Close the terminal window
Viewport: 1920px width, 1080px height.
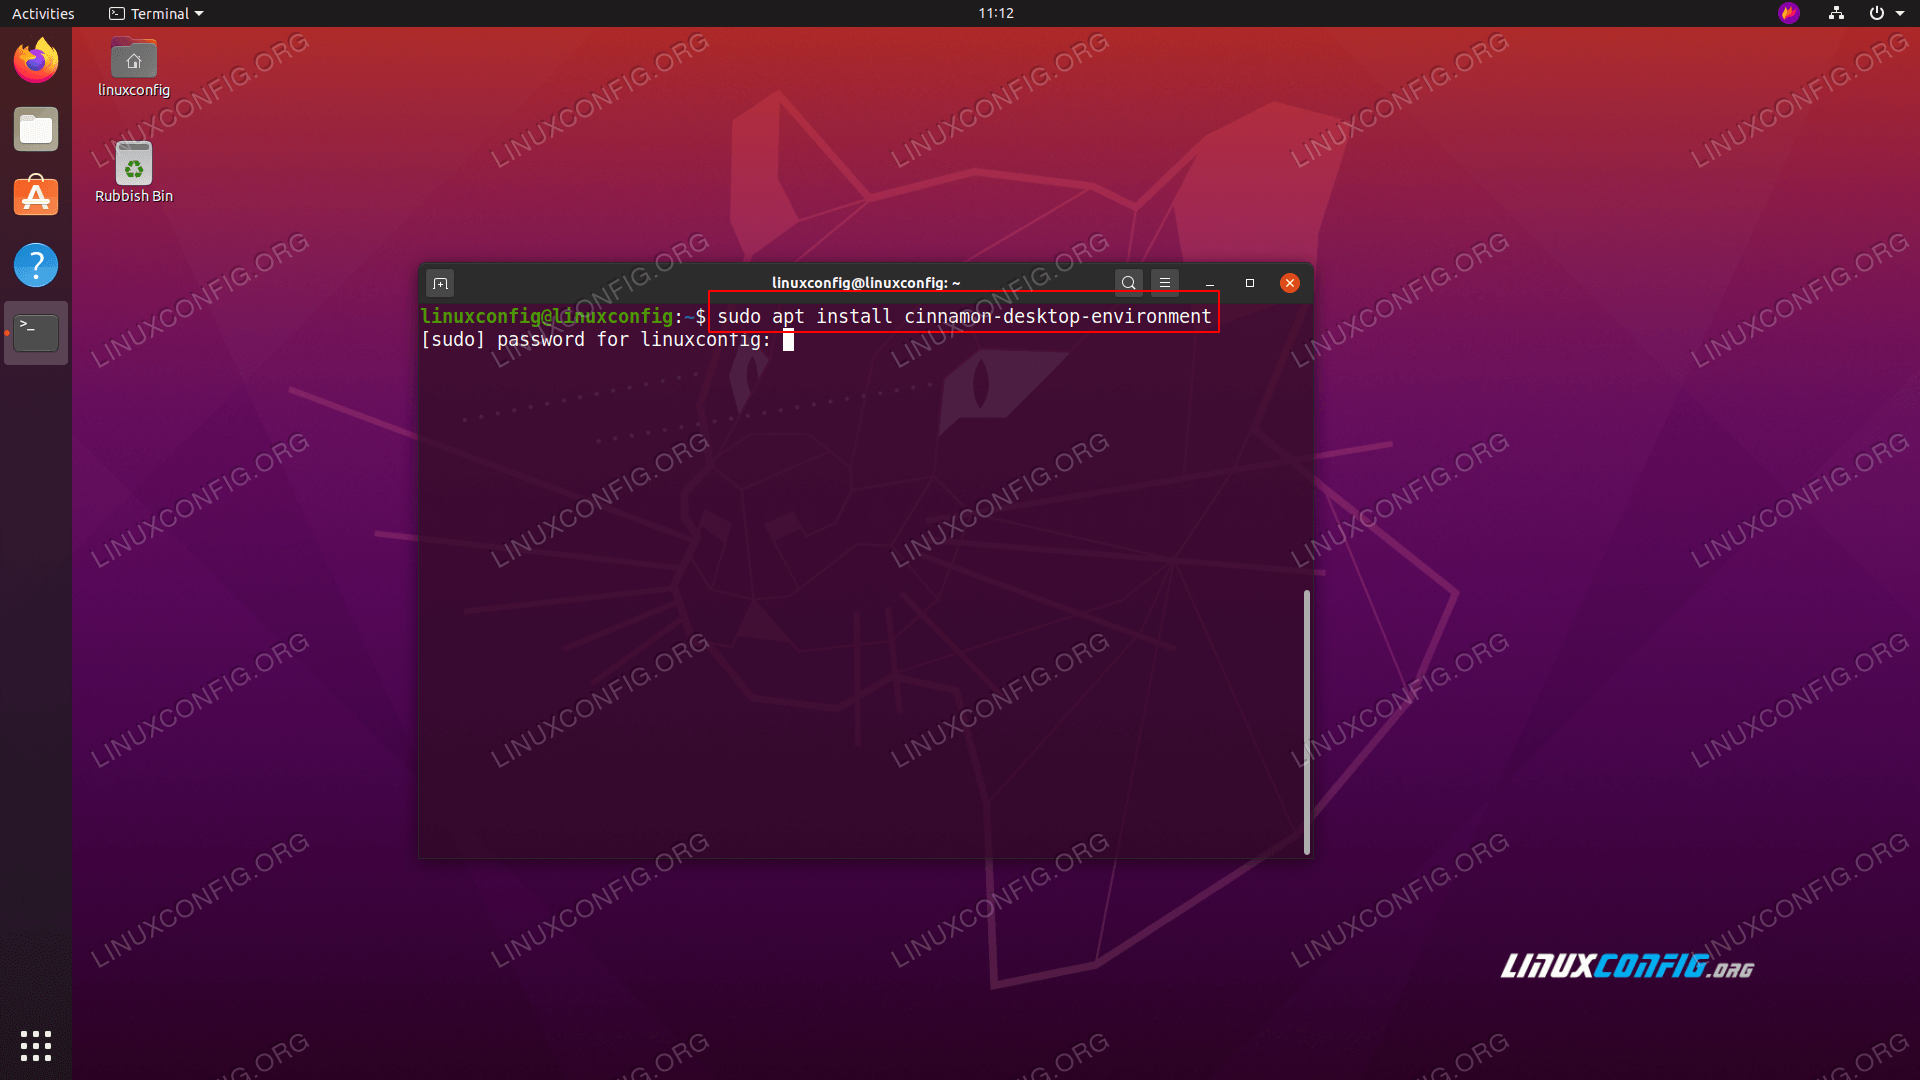(1290, 283)
